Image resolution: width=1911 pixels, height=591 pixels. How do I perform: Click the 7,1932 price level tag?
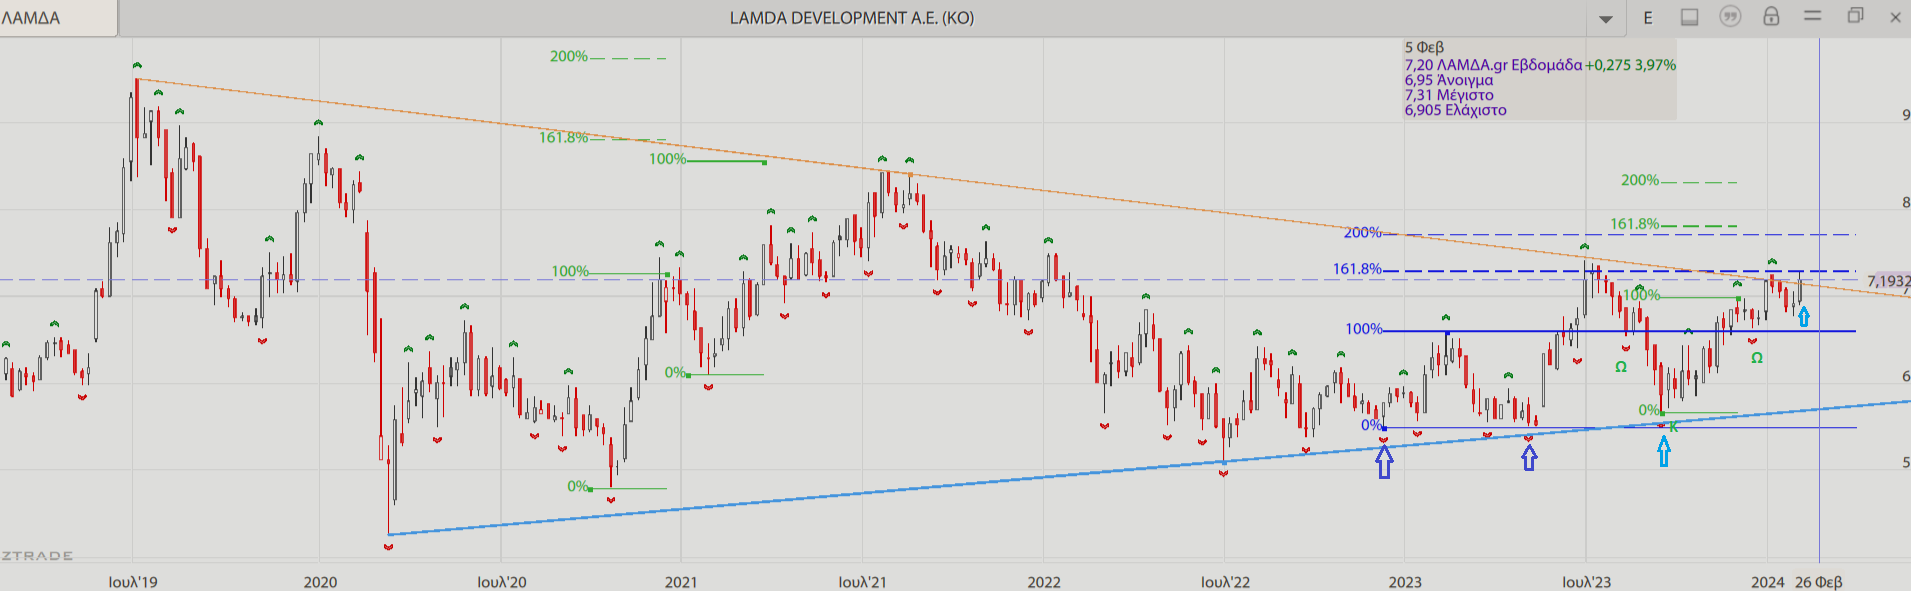[x=1888, y=282]
